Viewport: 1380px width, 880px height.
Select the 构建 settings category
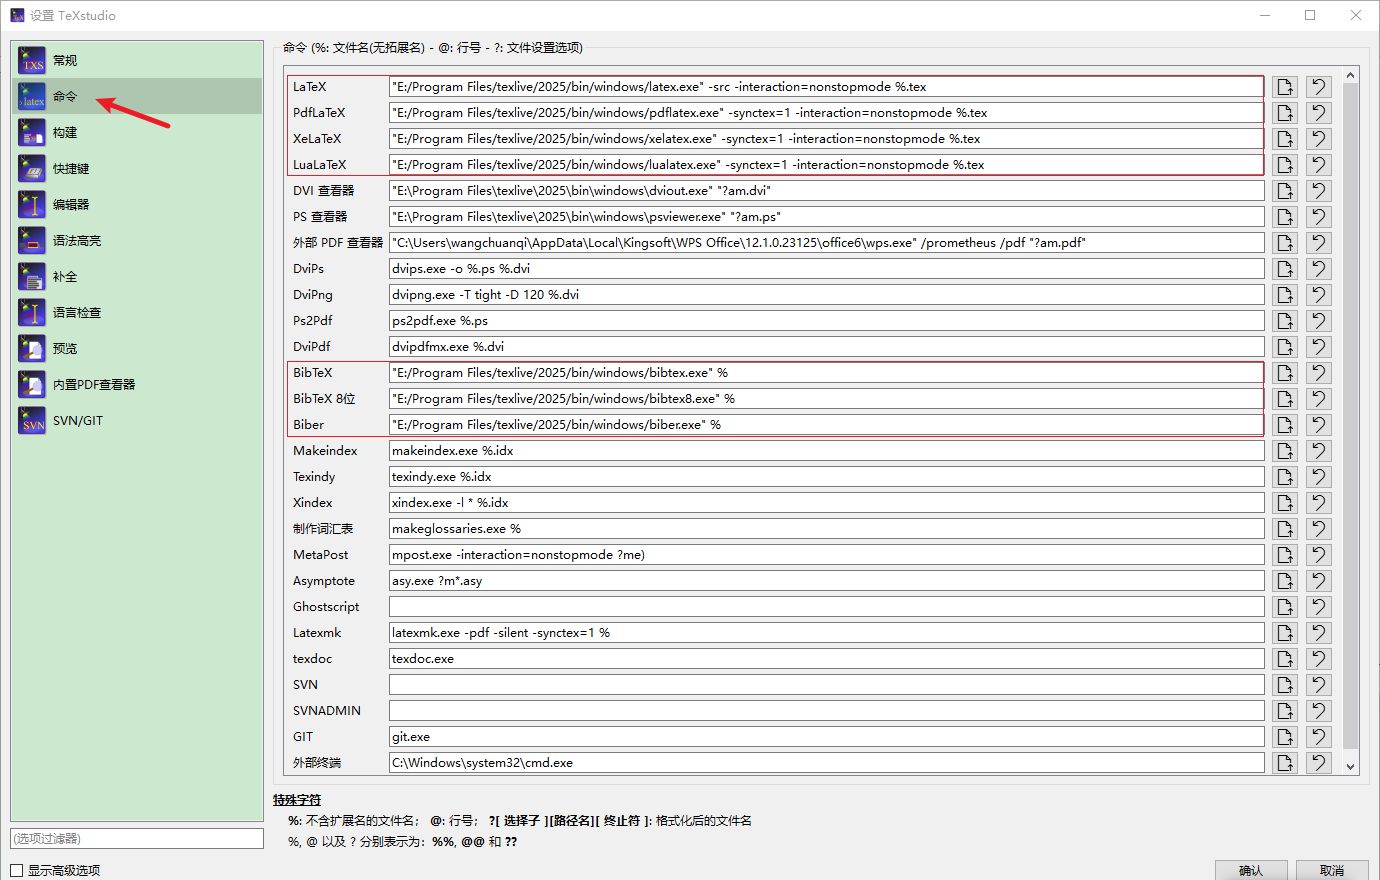point(137,132)
